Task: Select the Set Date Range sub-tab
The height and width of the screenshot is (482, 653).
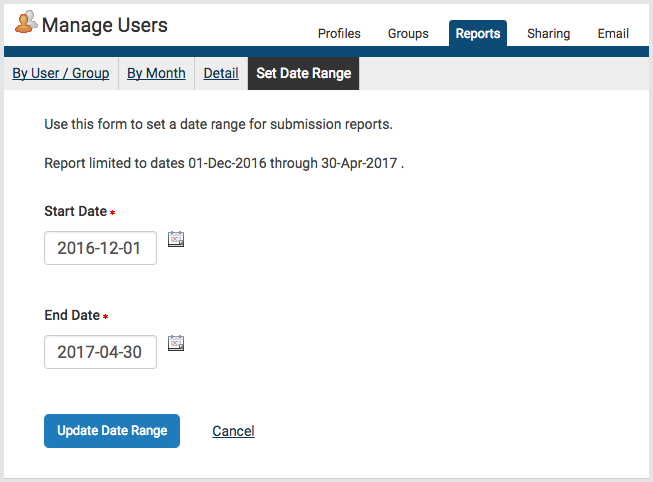Action: 304,73
